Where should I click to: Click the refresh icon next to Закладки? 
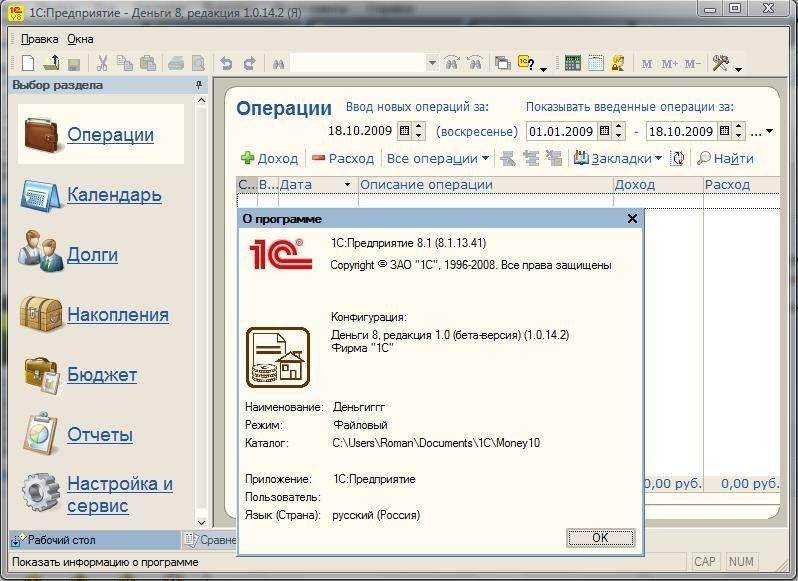678,158
